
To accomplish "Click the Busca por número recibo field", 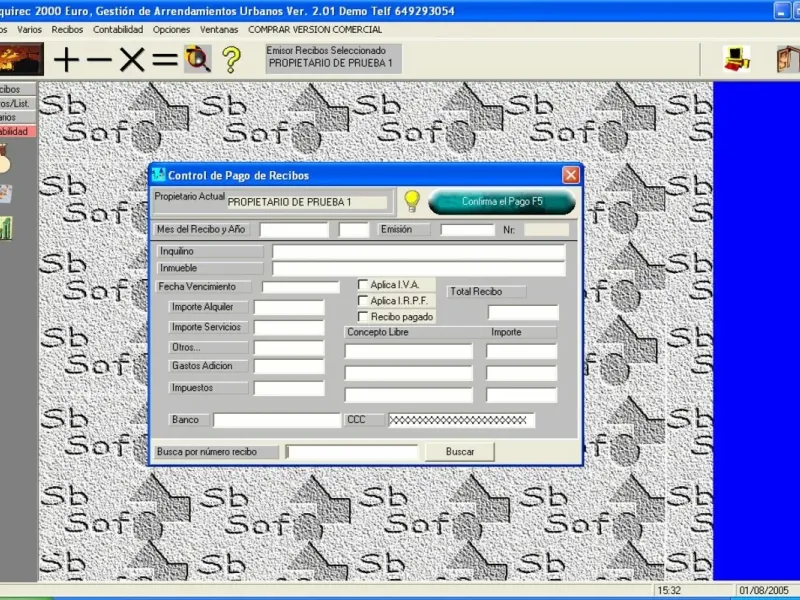I will tap(352, 452).
